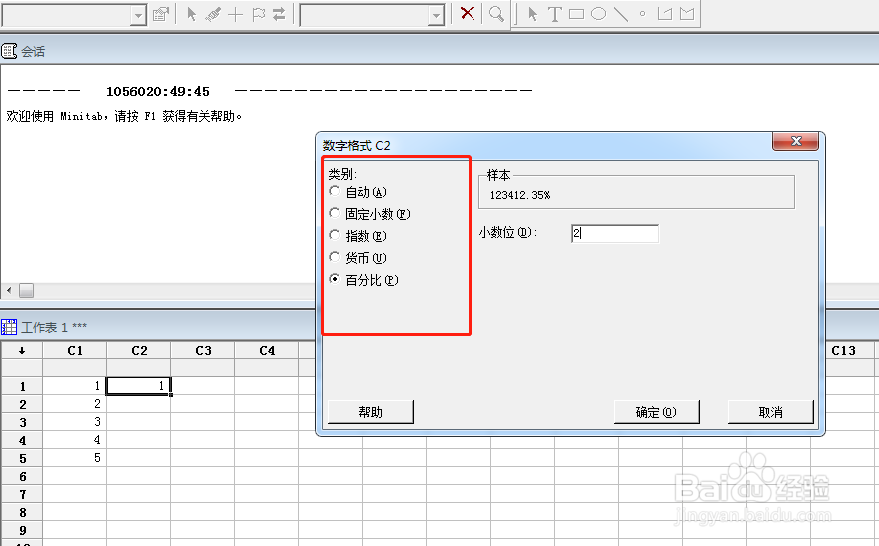Select the C3 column header

202,350
